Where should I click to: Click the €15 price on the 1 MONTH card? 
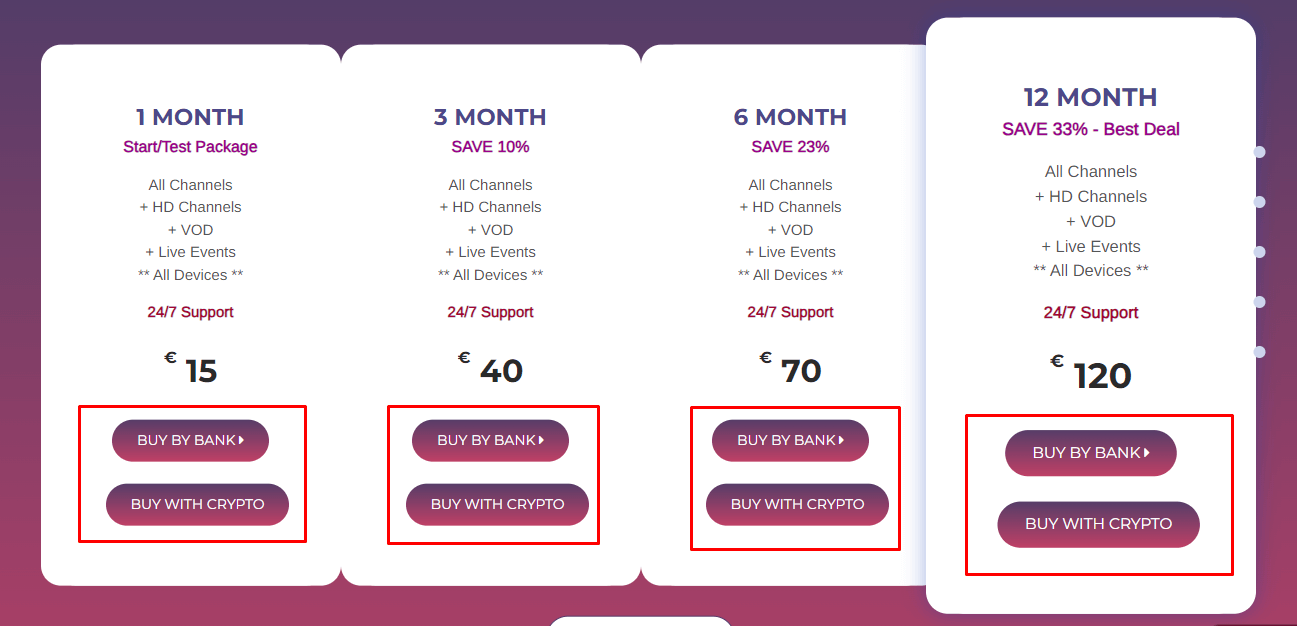click(192, 369)
